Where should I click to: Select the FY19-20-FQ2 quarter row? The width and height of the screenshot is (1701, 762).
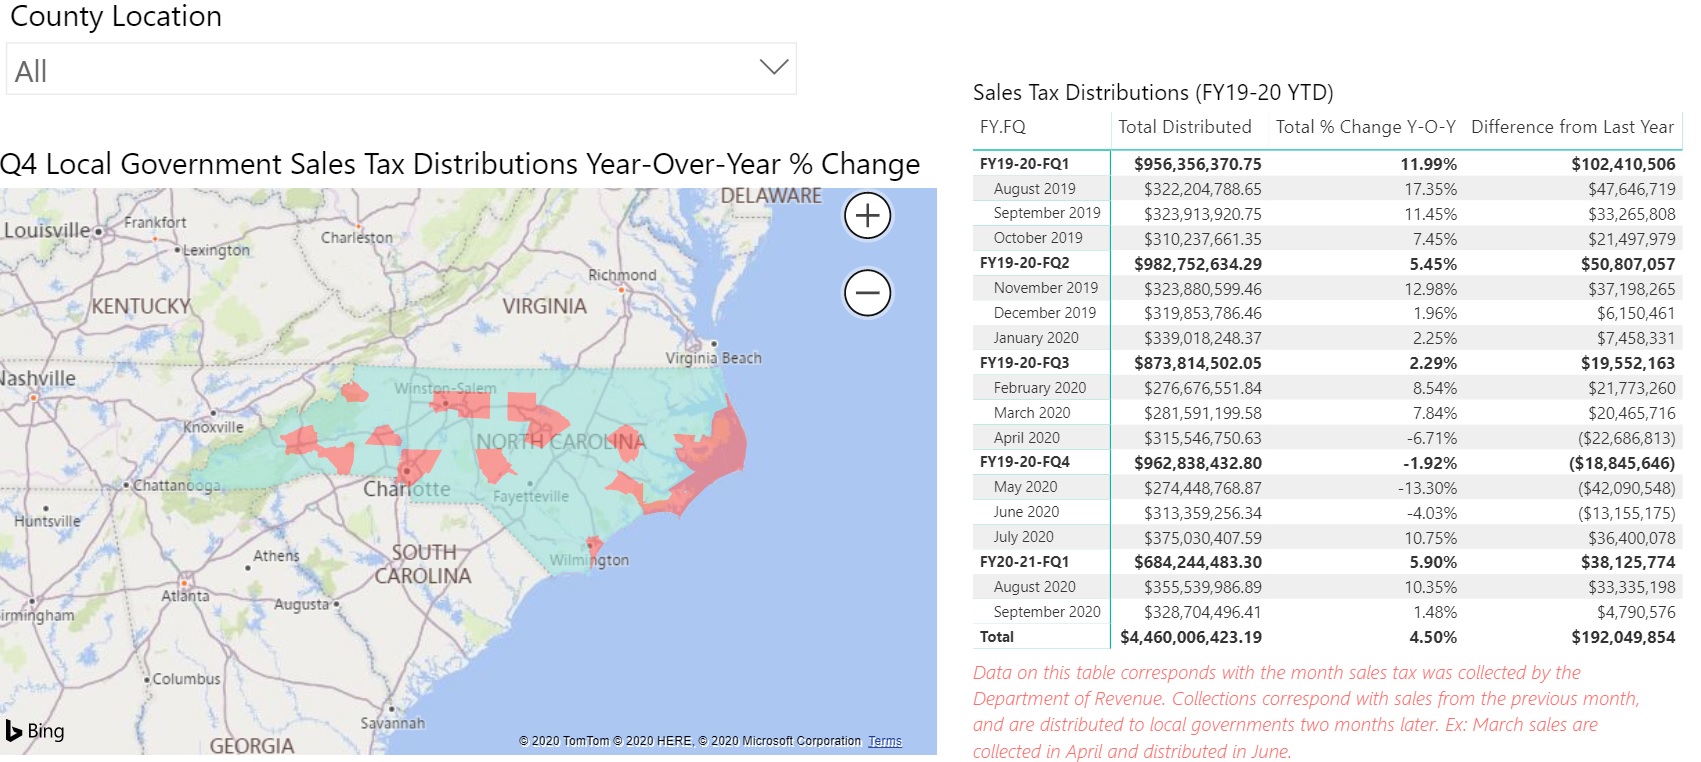(x=1024, y=263)
